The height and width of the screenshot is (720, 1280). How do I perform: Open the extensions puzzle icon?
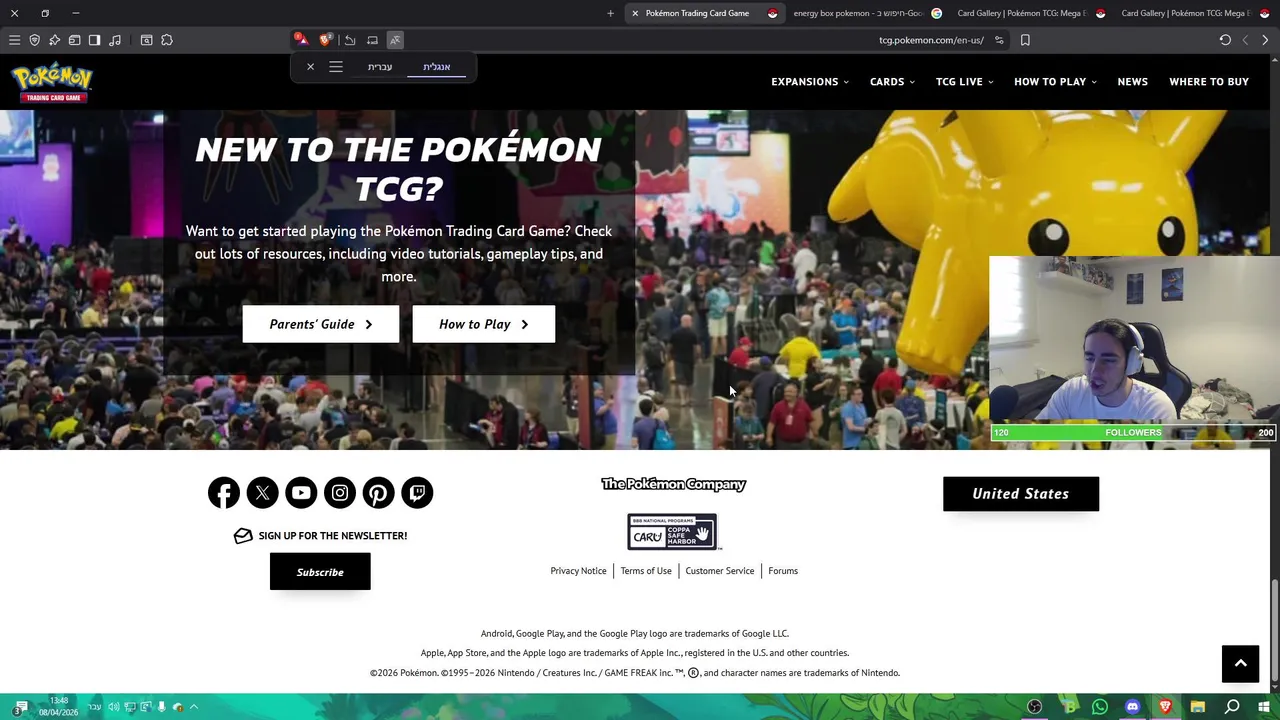tap(167, 40)
